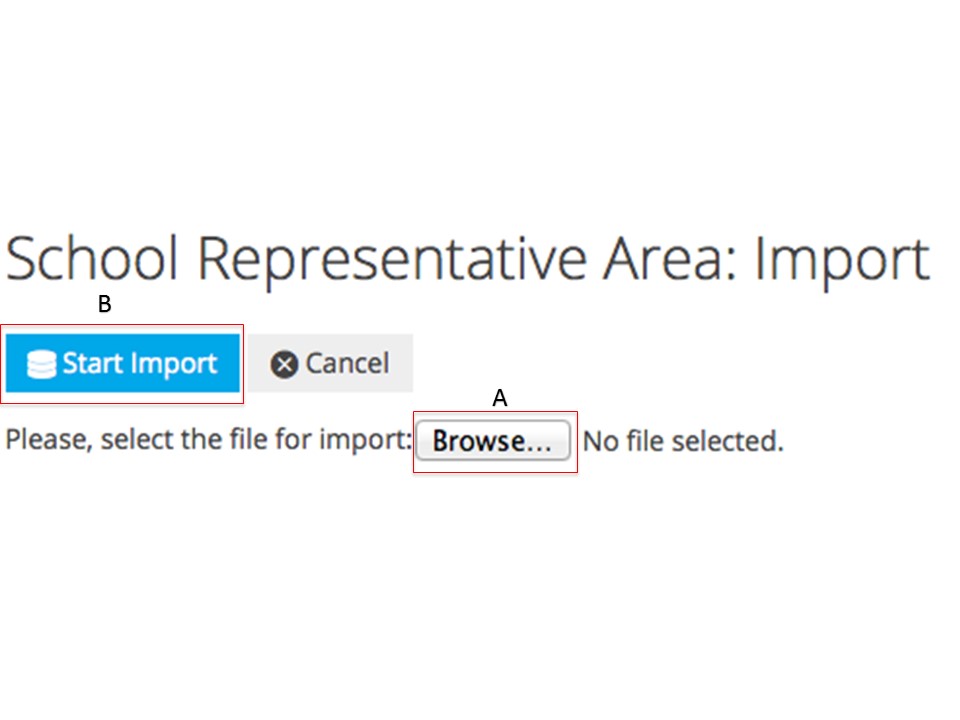The height and width of the screenshot is (720, 960).
Task: Click the 'Cancel' text label of the grey button
Action: pos(347,364)
